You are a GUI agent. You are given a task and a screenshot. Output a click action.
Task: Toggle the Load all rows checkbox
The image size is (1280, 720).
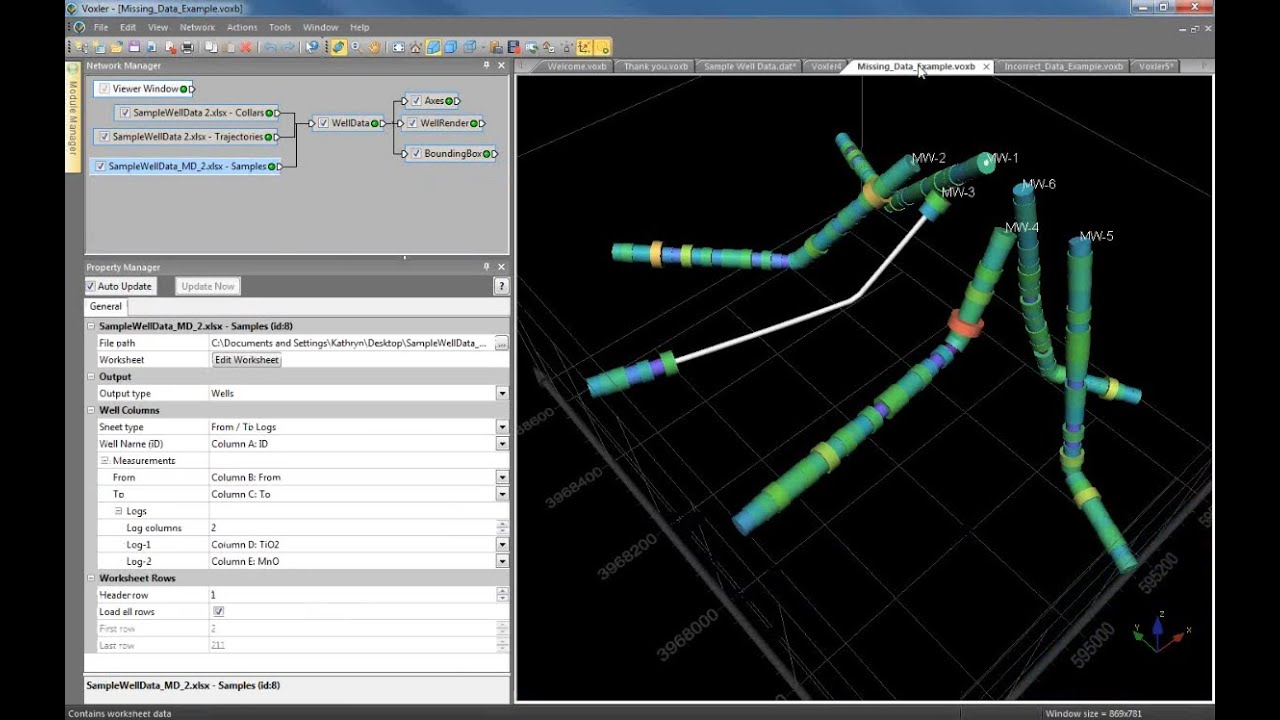click(x=218, y=612)
